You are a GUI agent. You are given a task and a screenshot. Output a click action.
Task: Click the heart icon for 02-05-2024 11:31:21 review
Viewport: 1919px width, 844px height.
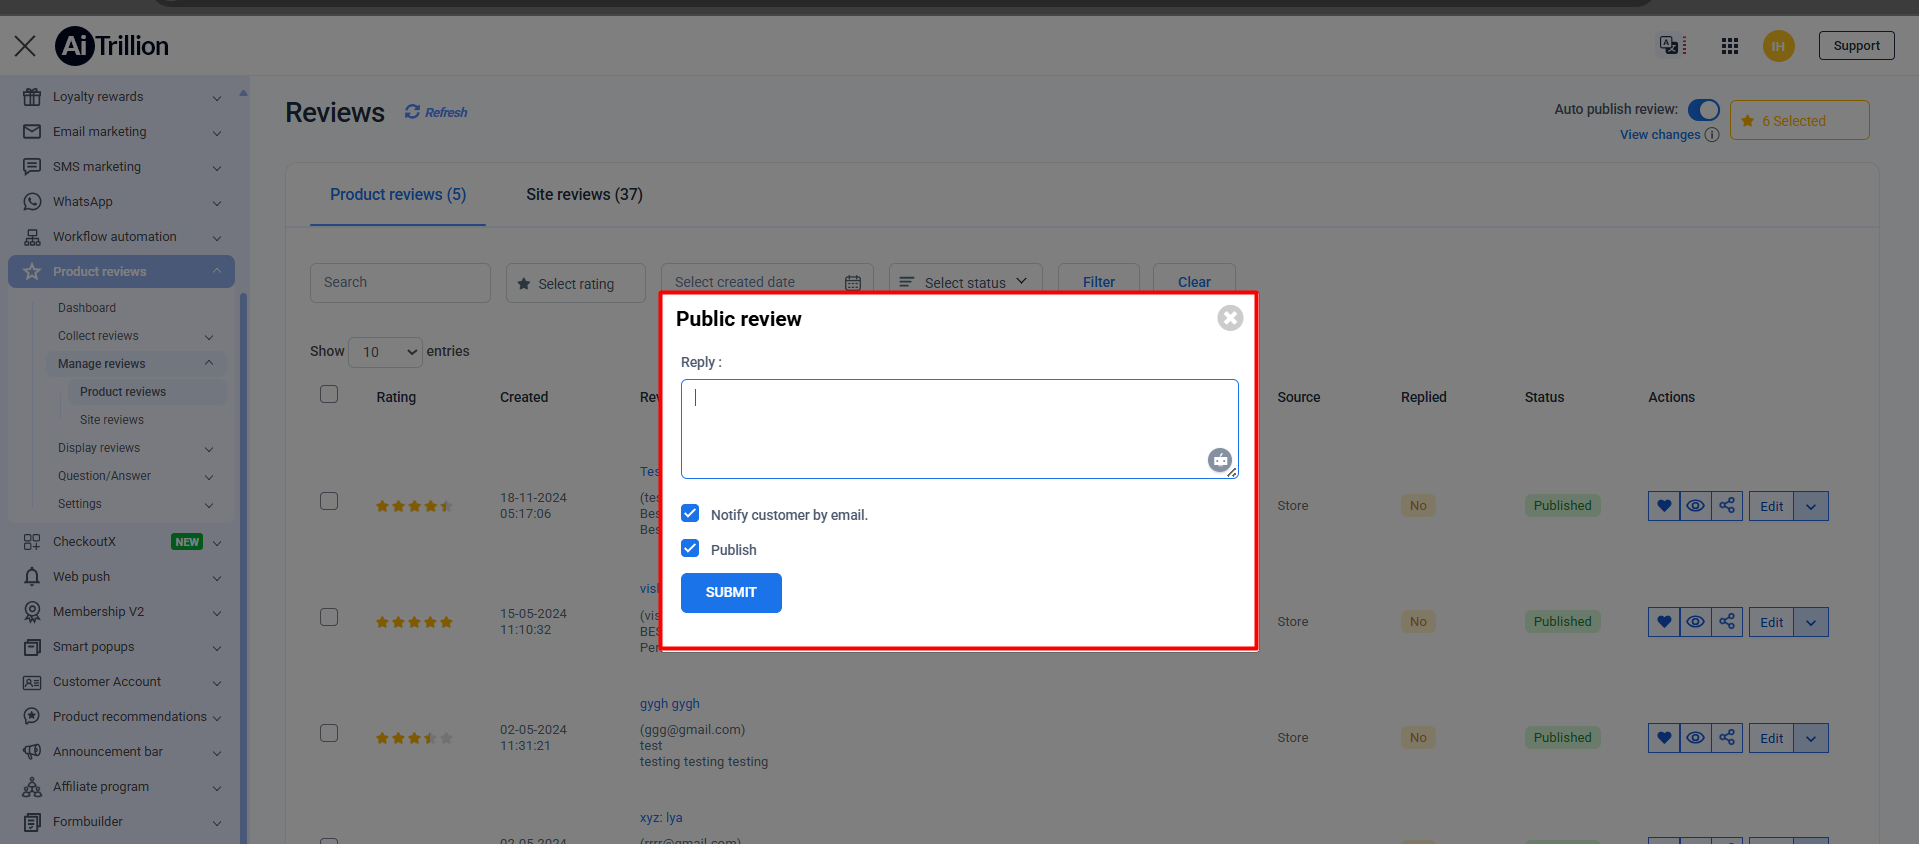click(1664, 738)
